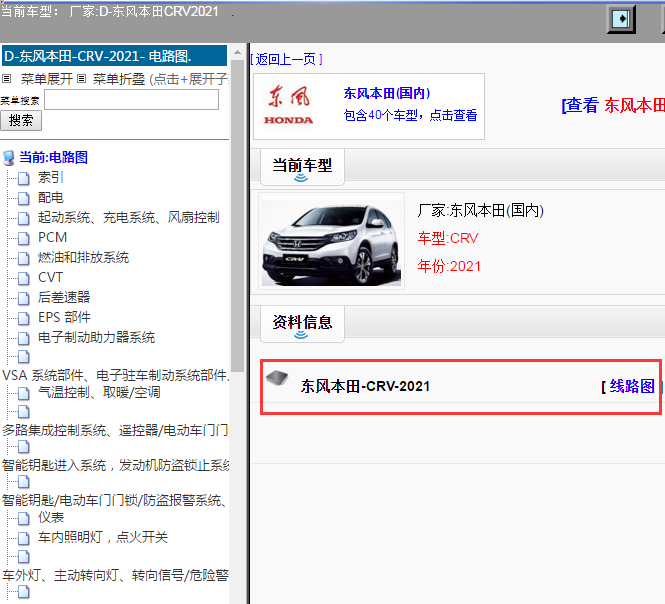Click the 搜索 button
The height and width of the screenshot is (604, 665).
point(21,120)
